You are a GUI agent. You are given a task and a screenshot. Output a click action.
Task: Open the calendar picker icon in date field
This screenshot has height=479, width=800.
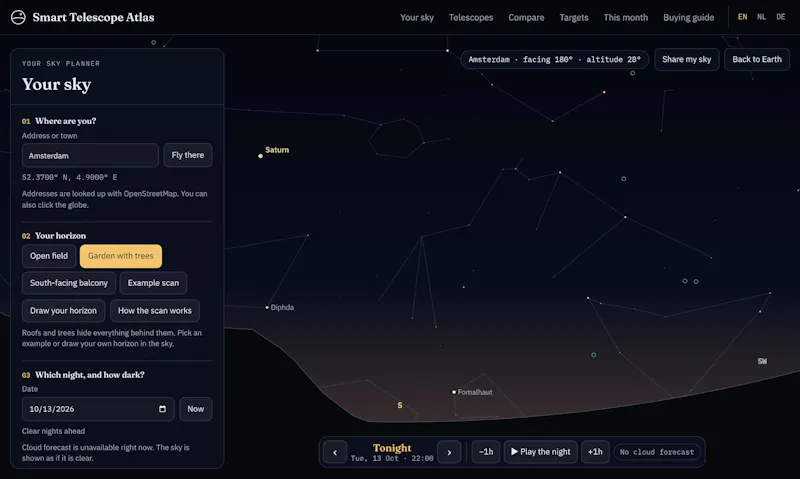(x=162, y=409)
